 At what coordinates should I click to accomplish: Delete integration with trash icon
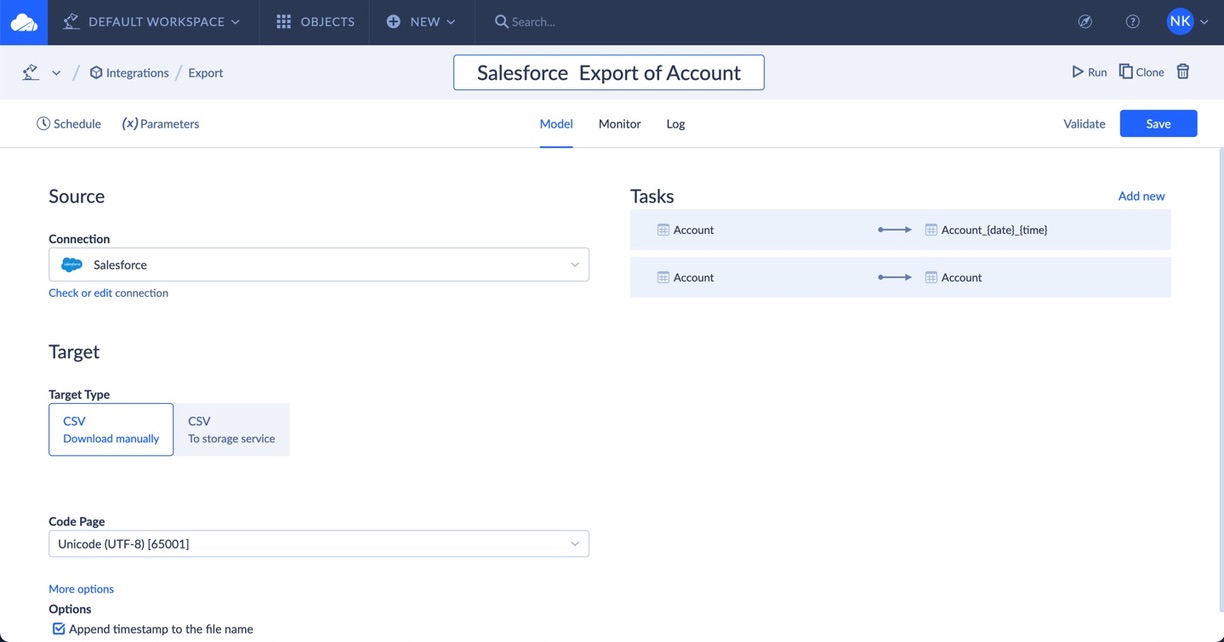[1183, 72]
